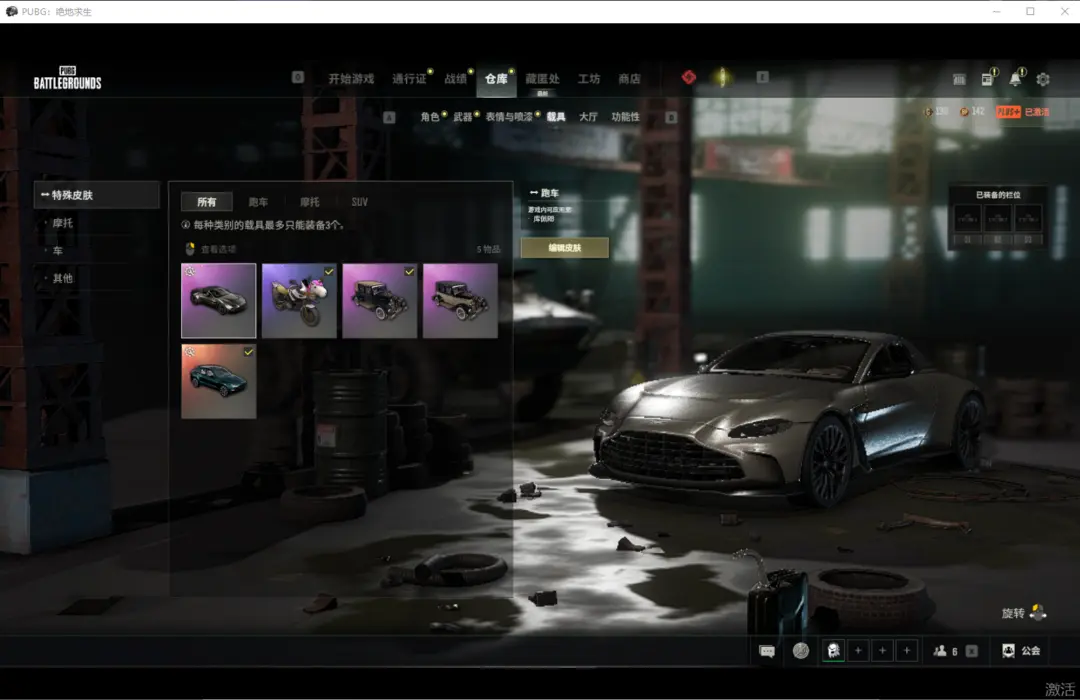Click the round globe icon beside chat
The image size is (1080, 700).
tap(800, 650)
